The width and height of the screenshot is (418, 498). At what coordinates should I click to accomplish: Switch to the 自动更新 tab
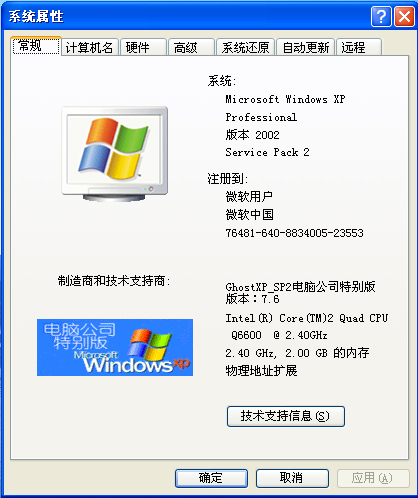(x=306, y=47)
